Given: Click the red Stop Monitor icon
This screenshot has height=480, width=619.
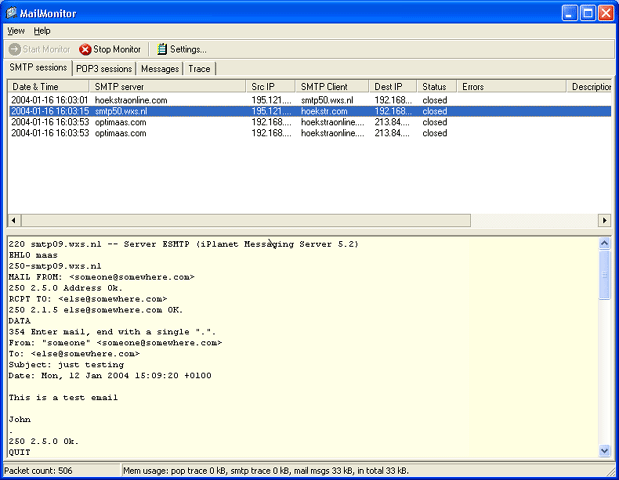Looking at the screenshot, I should click(x=85, y=49).
